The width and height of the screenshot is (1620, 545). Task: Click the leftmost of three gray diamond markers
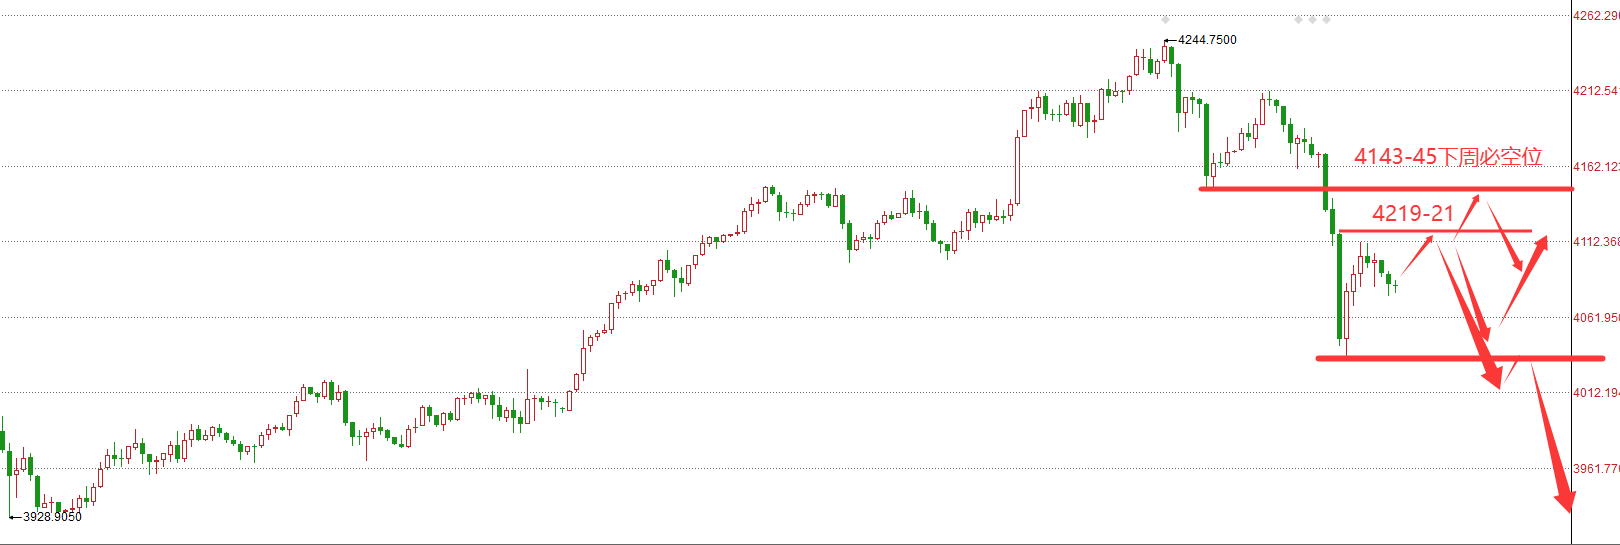coord(1298,20)
